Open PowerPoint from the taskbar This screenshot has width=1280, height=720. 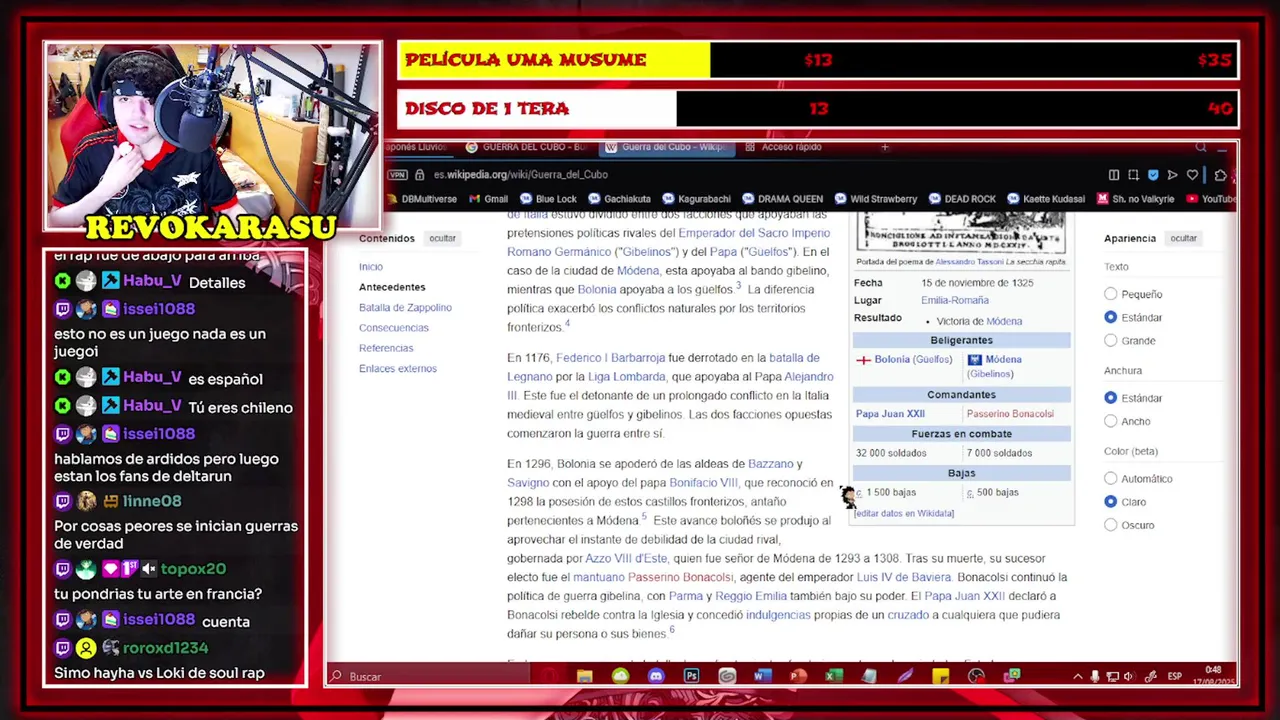797,677
